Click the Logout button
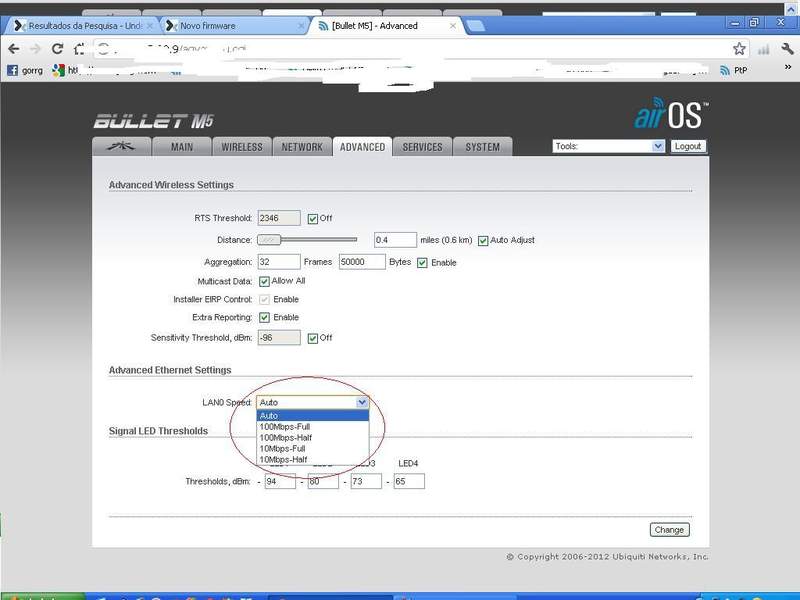Image resolution: width=800 pixels, height=600 pixels. pos(688,146)
